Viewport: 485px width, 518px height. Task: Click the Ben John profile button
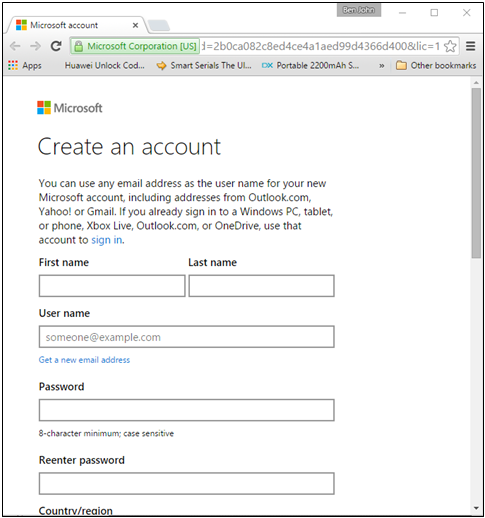[359, 10]
